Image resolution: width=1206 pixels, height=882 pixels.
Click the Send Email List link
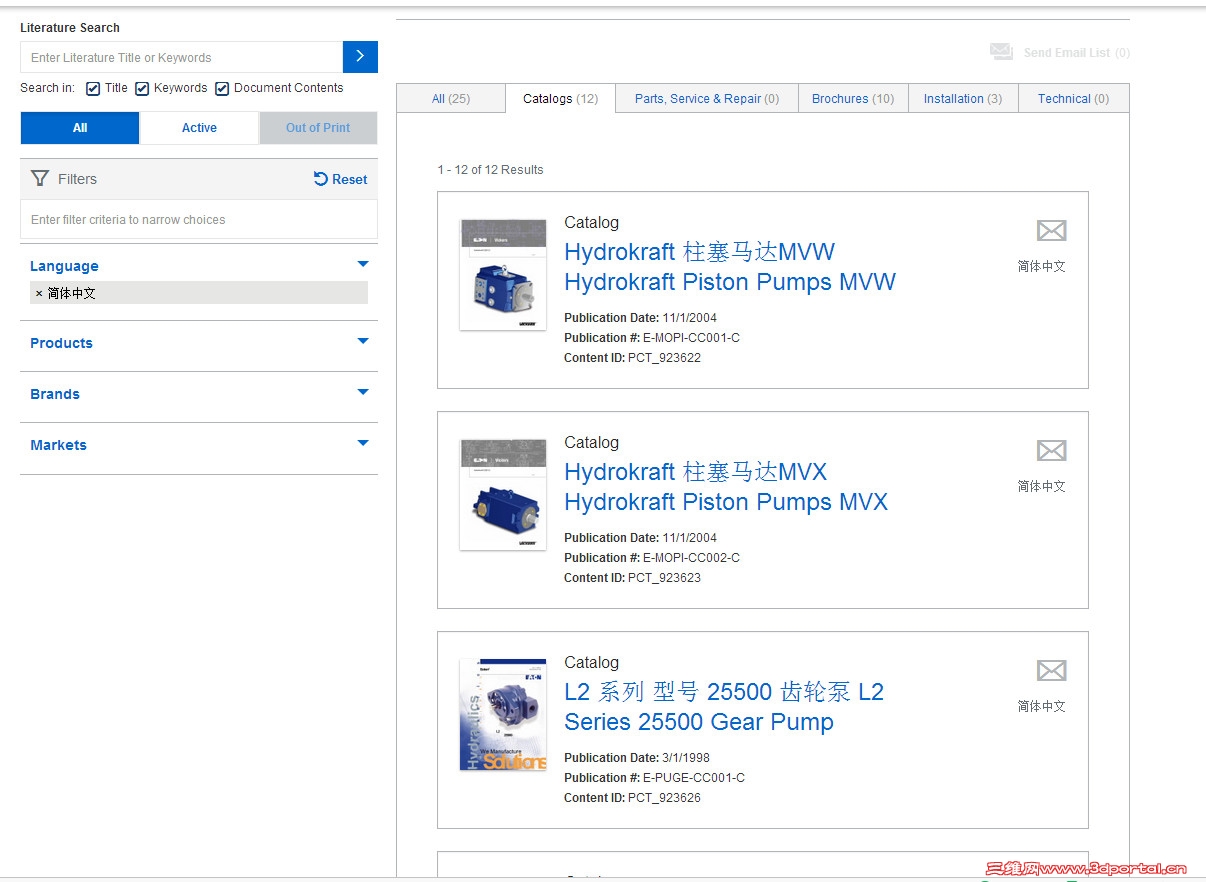pos(1077,53)
